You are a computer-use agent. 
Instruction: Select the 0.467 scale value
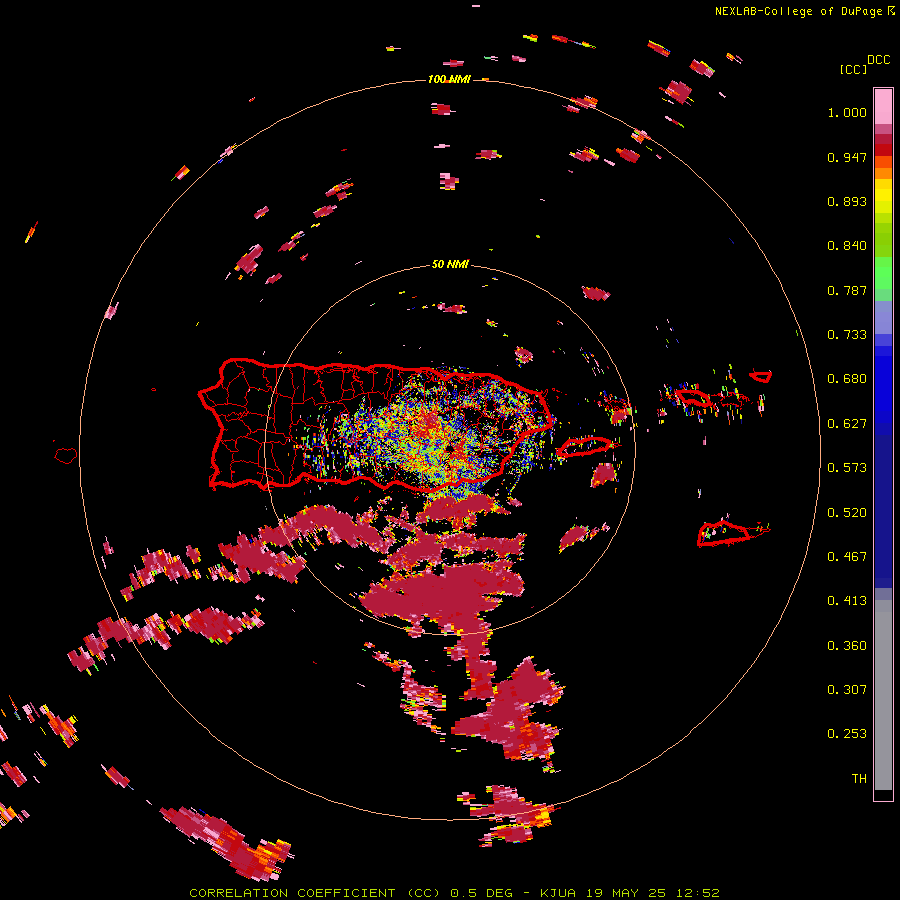pos(847,557)
